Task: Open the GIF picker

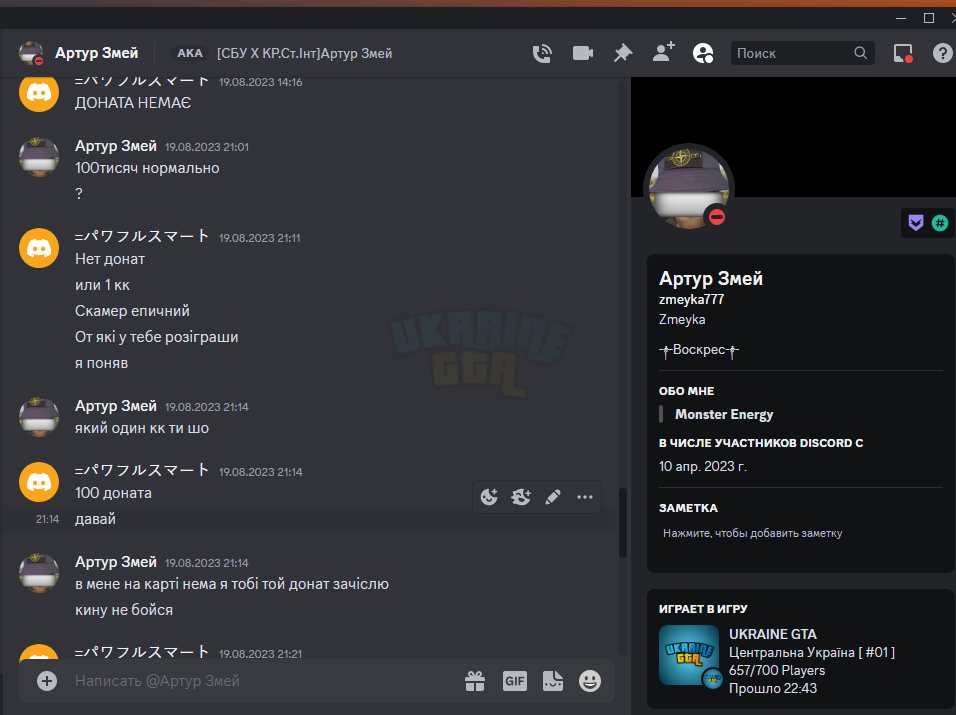Action: [x=515, y=681]
